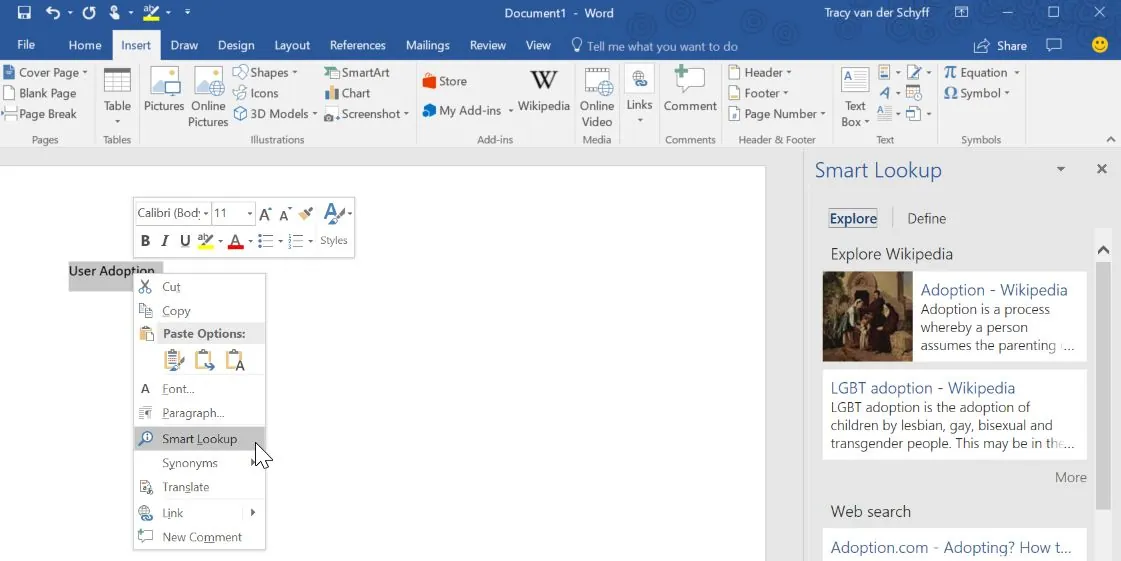Toggle Italic in mini toolbar
Viewport: 1121px width, 561px height.
pos(165,241)
